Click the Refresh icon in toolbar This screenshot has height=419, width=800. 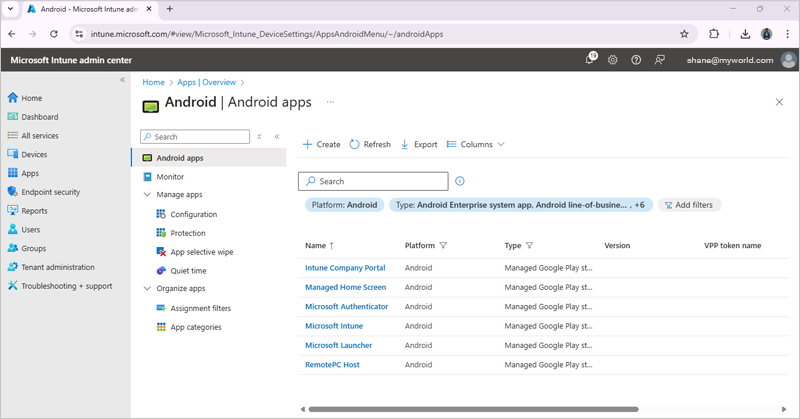coord(354,144)
